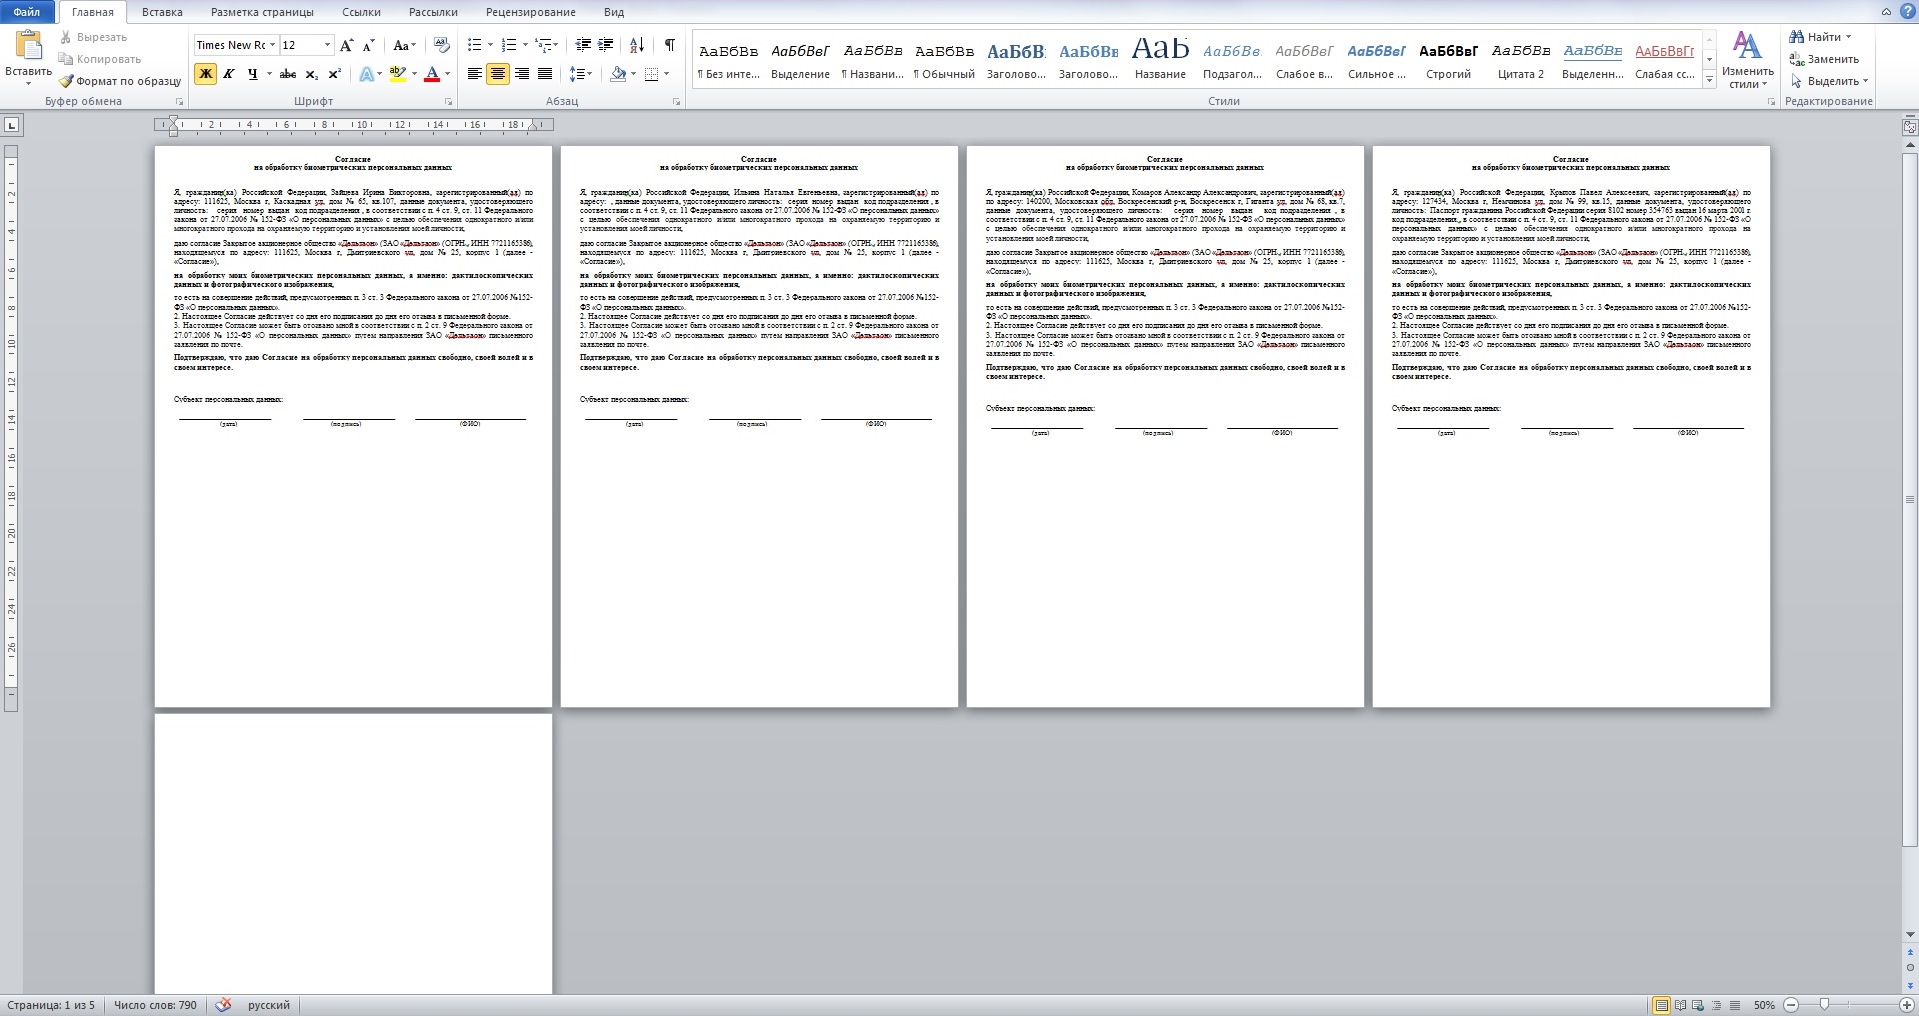Switch to the Вид tab
Screen dimensions: 1919x1016
pos(614,12)
